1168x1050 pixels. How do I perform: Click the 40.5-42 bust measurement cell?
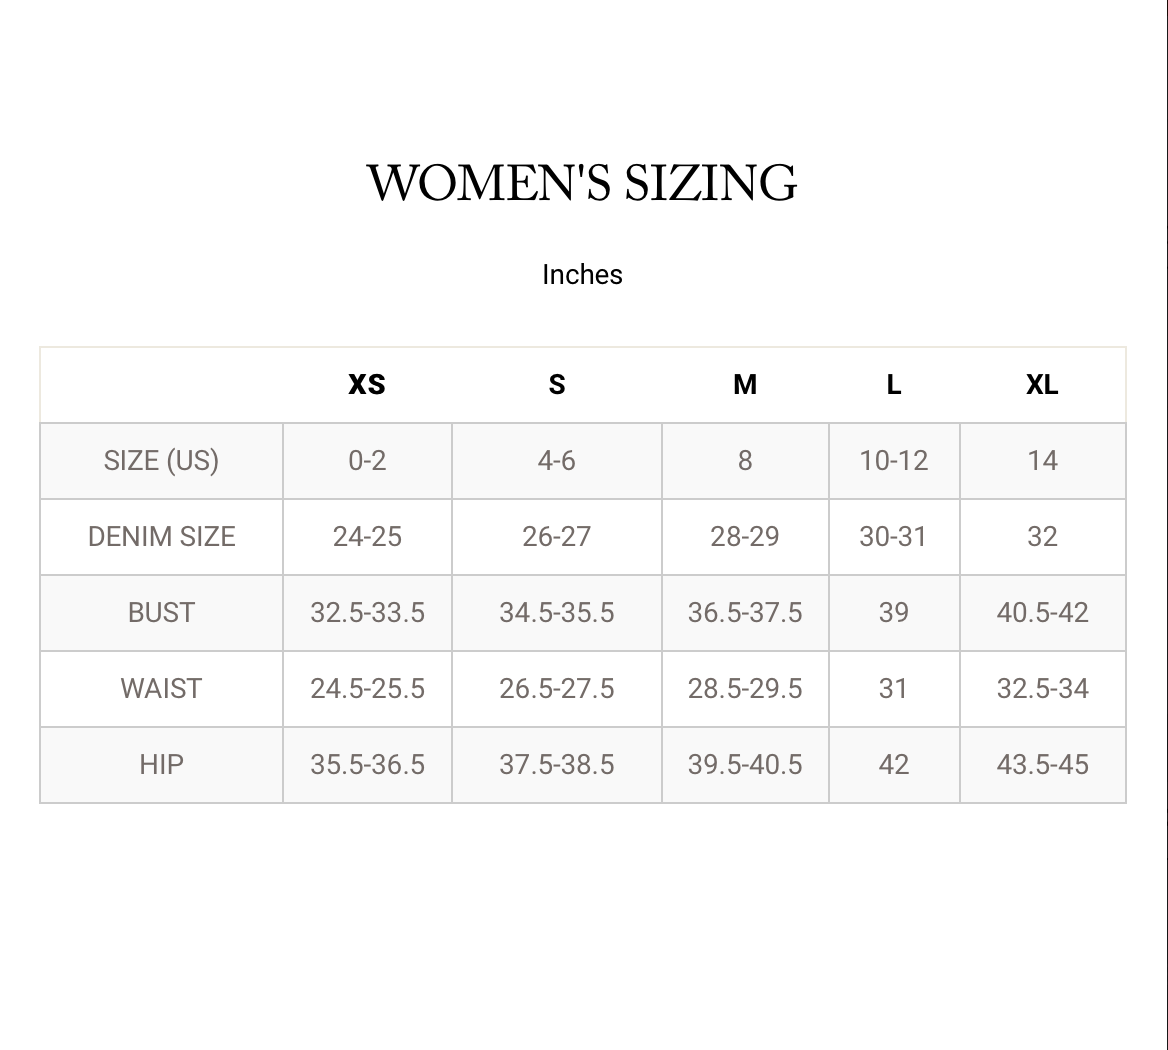tap(1042, 613)
